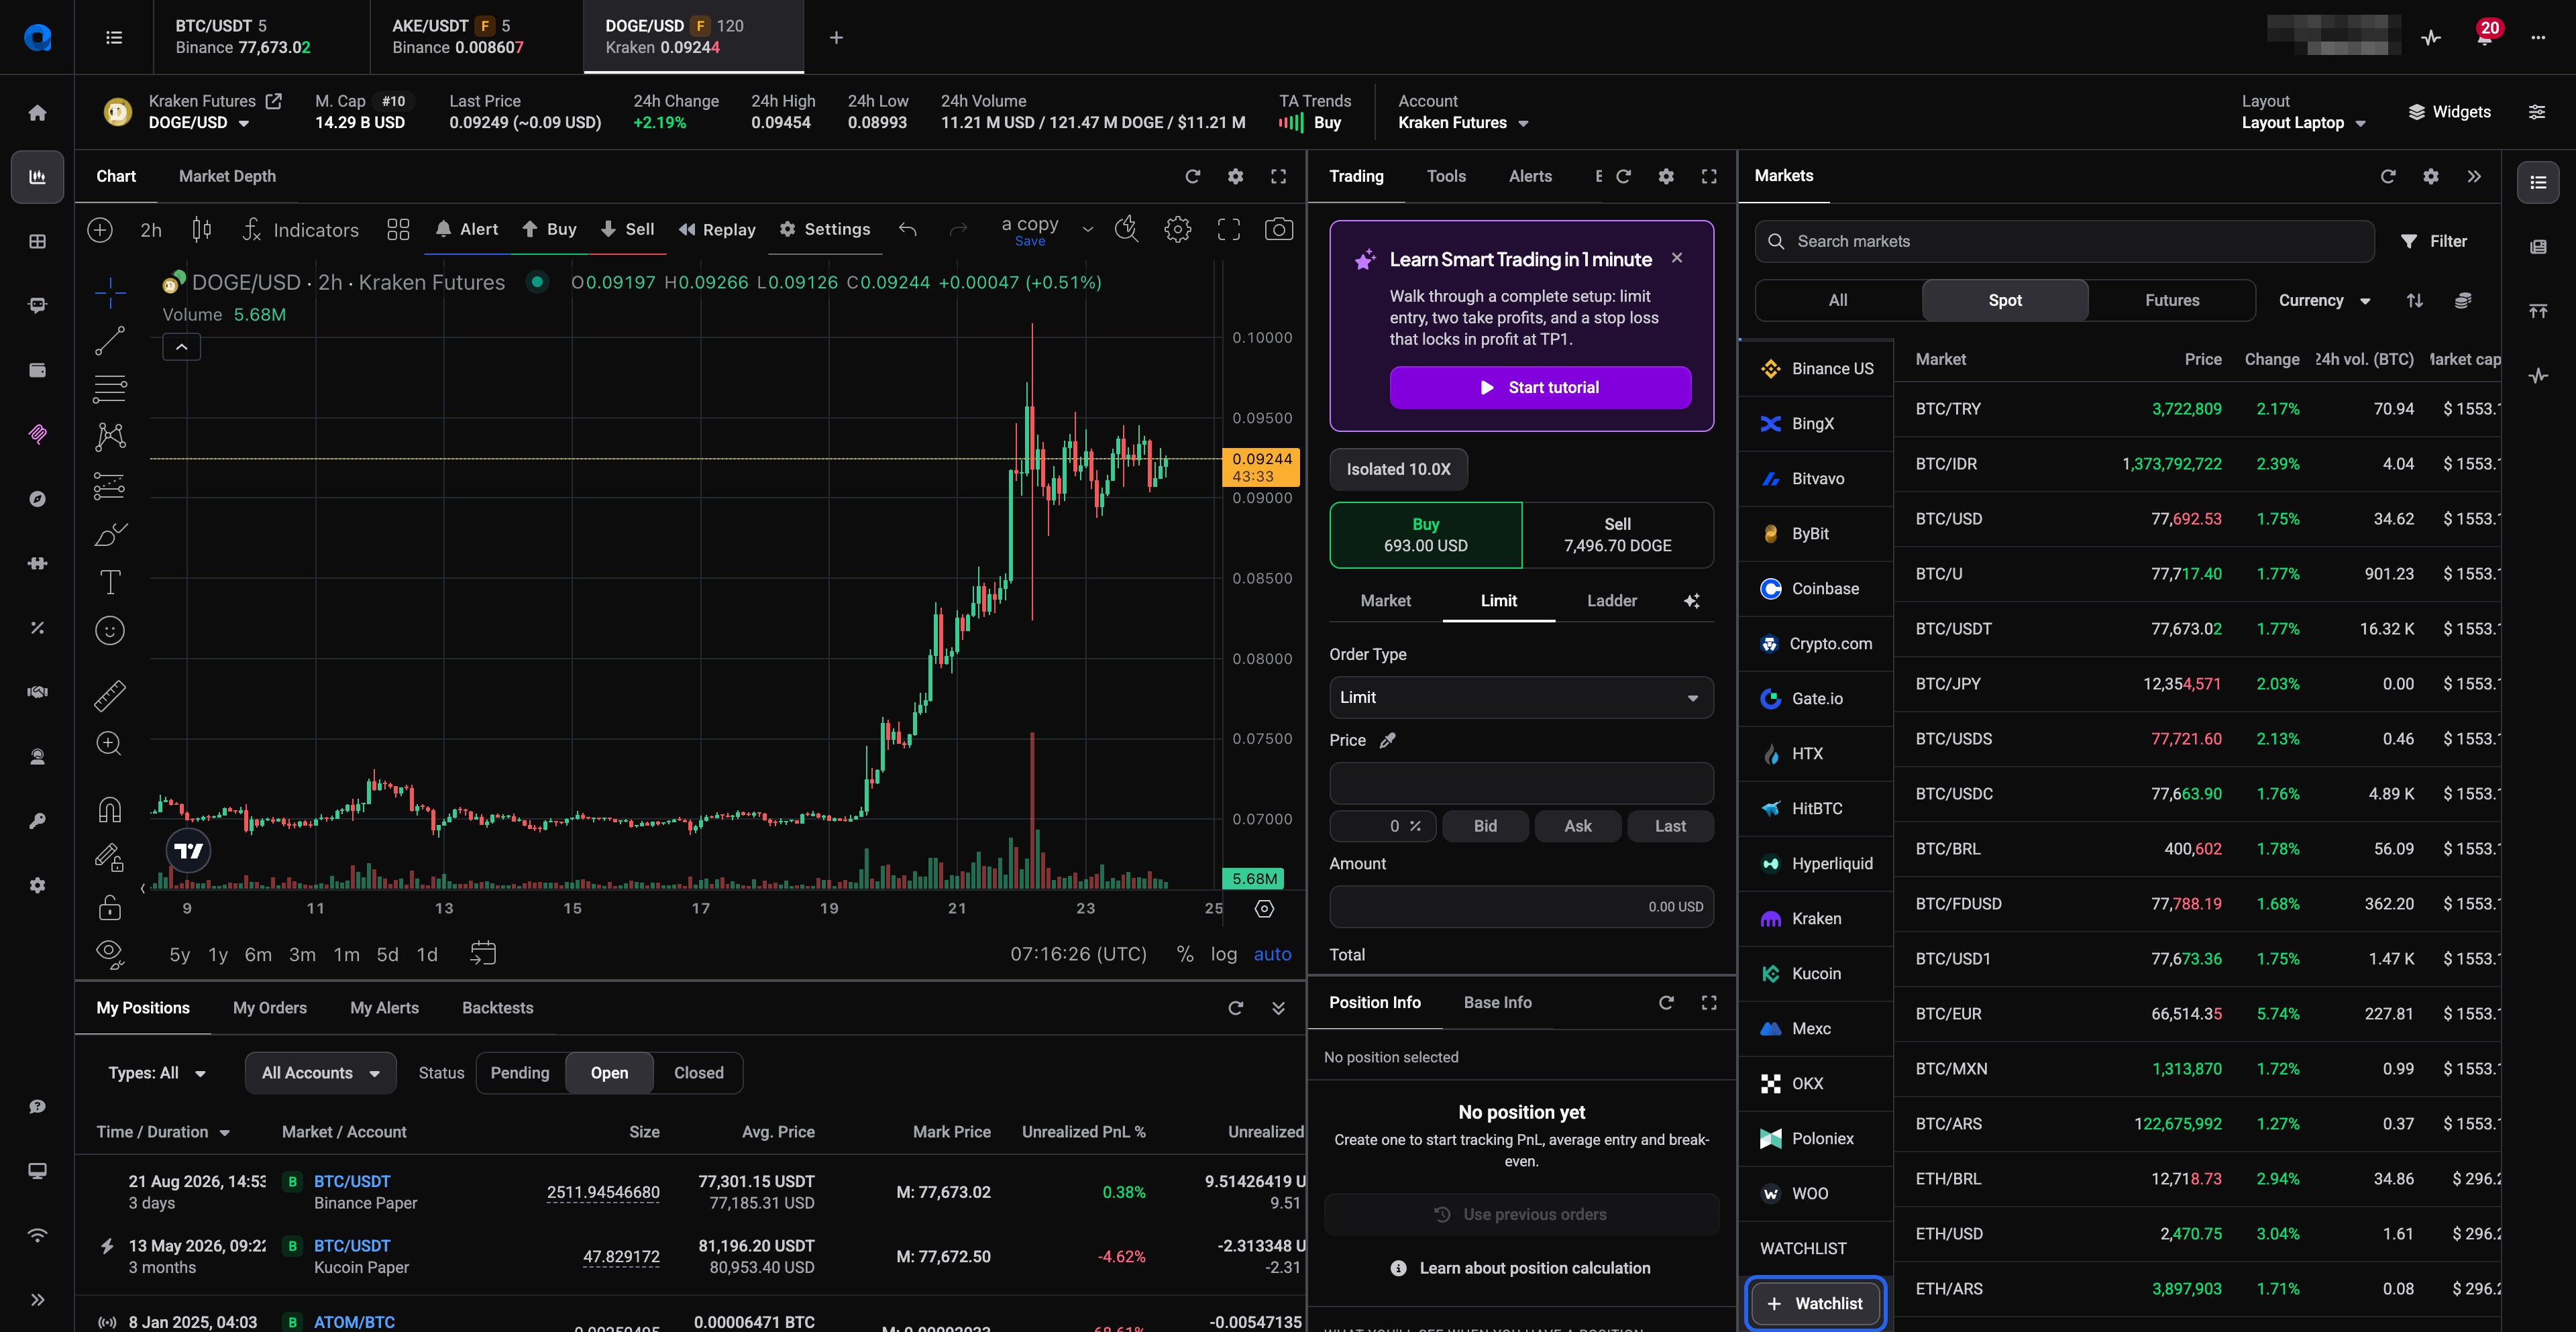Focus the Amount input field
Screen dimensions: 2576x1332
[1521, 907]
